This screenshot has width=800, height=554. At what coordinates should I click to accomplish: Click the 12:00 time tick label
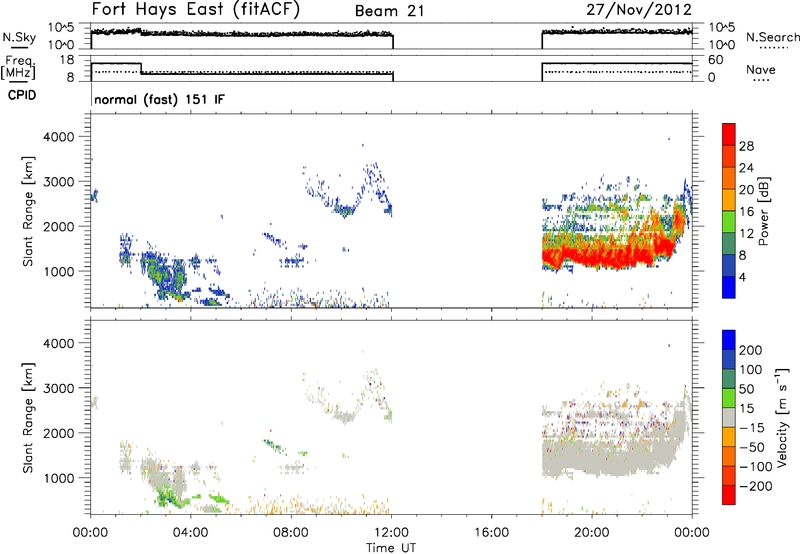click(x=391, y=533)
